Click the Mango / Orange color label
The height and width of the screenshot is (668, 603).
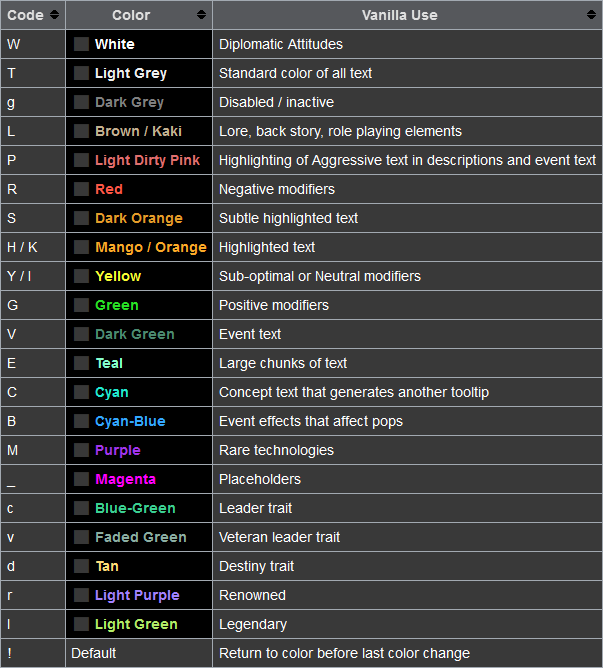pyautogui.click(x=150, y=247)
